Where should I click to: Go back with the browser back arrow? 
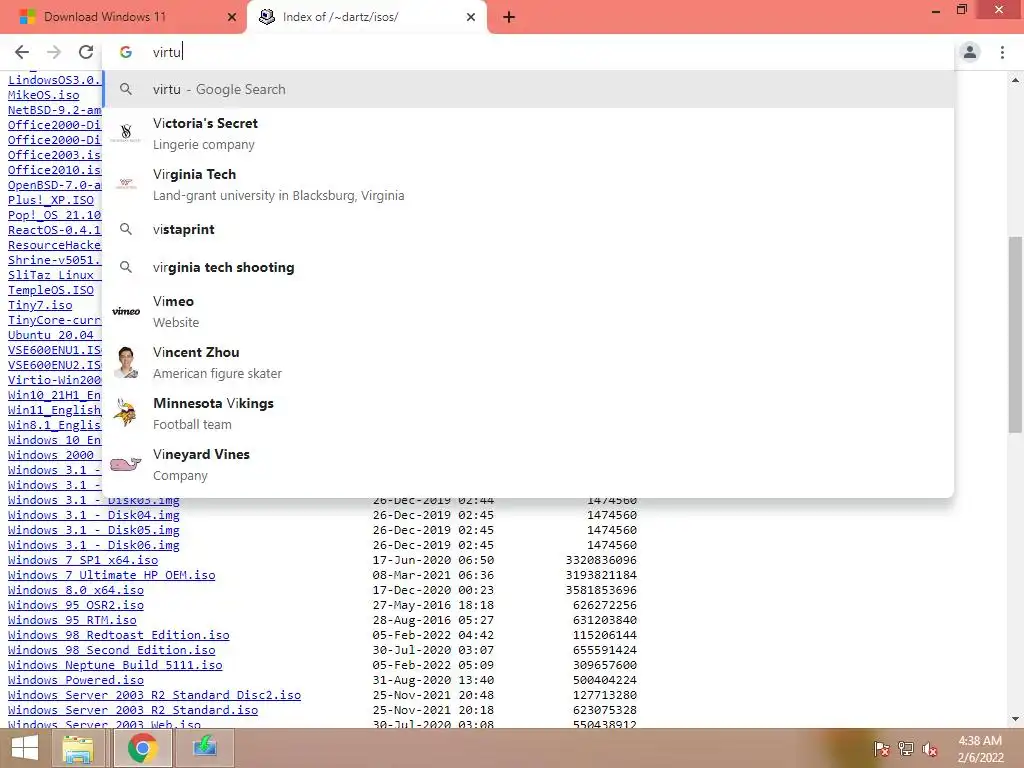point(22,52)
